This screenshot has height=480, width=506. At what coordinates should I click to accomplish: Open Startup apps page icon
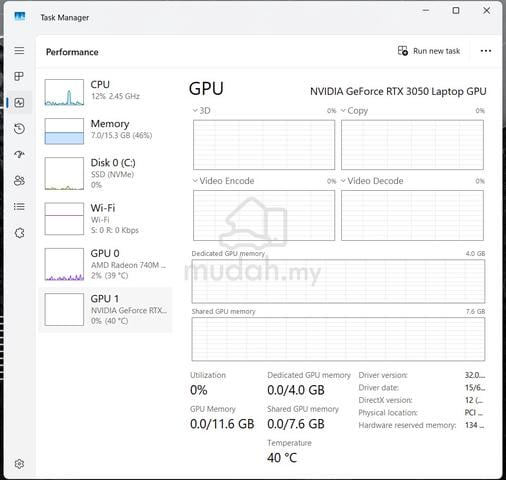(19, 154)
